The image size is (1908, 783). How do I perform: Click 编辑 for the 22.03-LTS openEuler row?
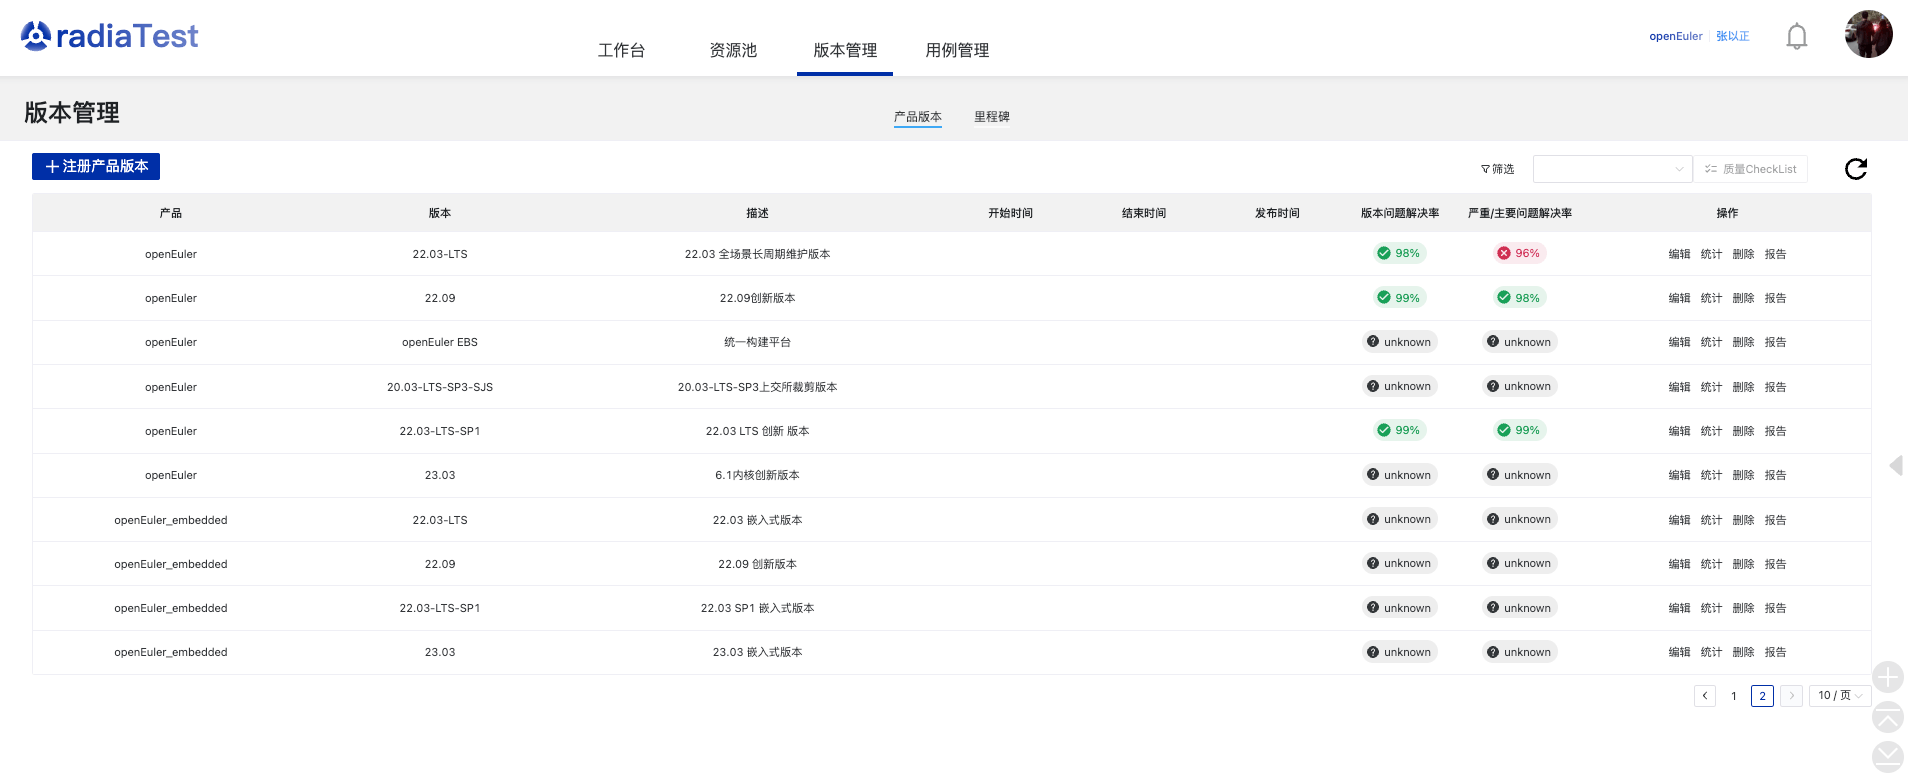(1679, 254)
